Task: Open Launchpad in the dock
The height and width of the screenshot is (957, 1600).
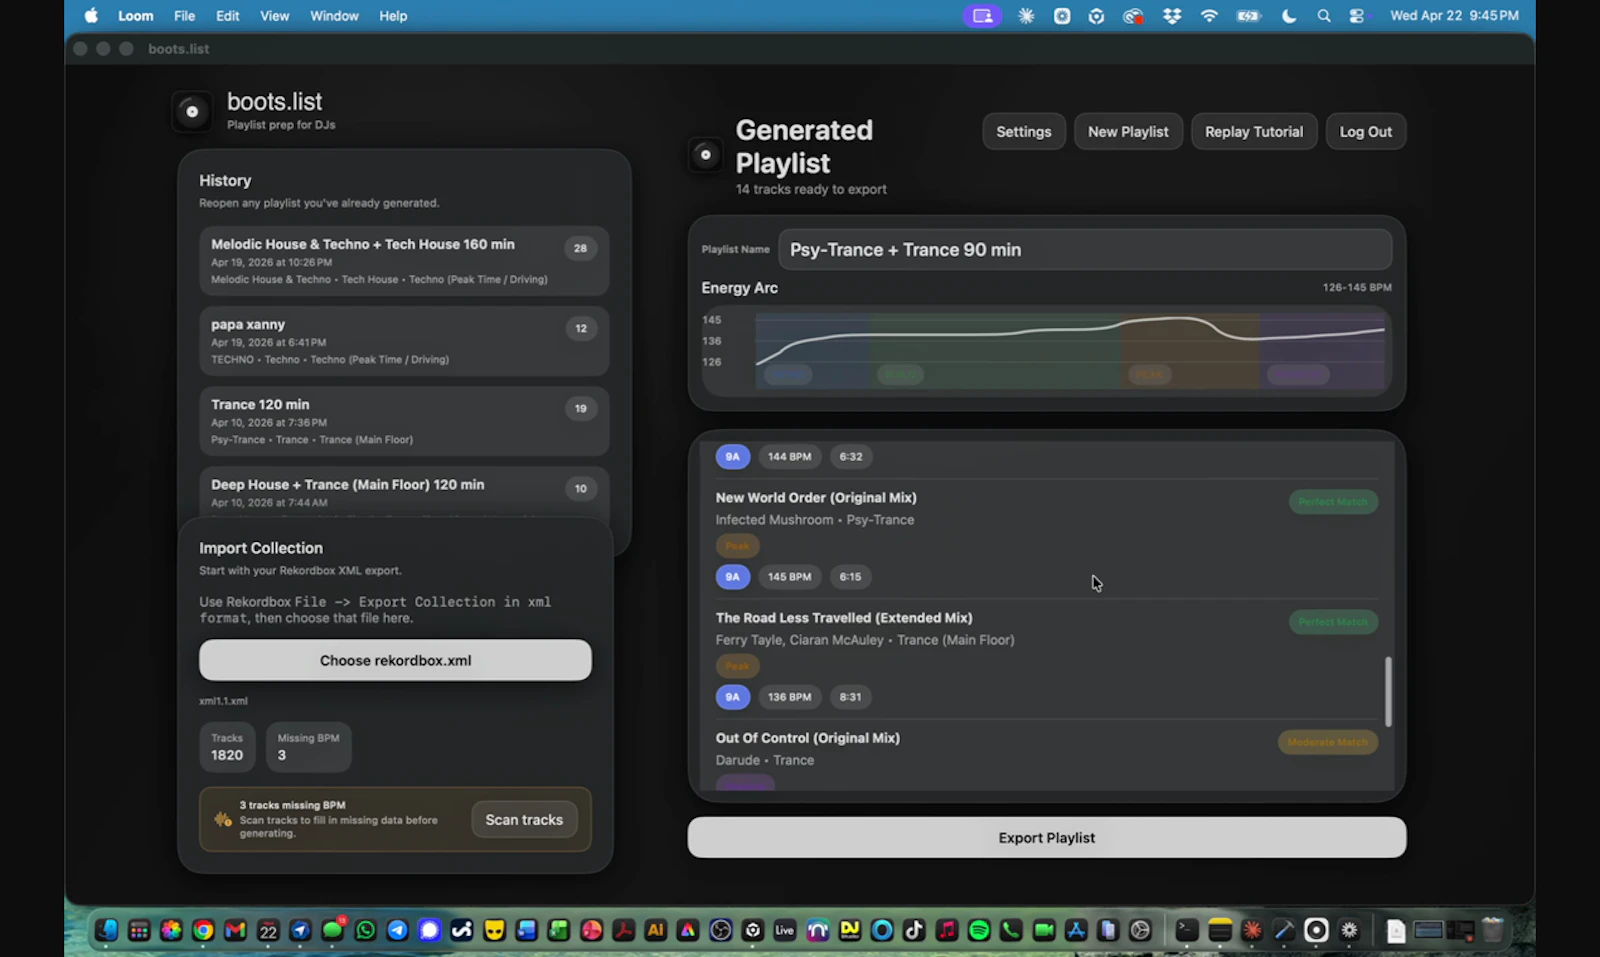Action: click(x=139, y=931)
